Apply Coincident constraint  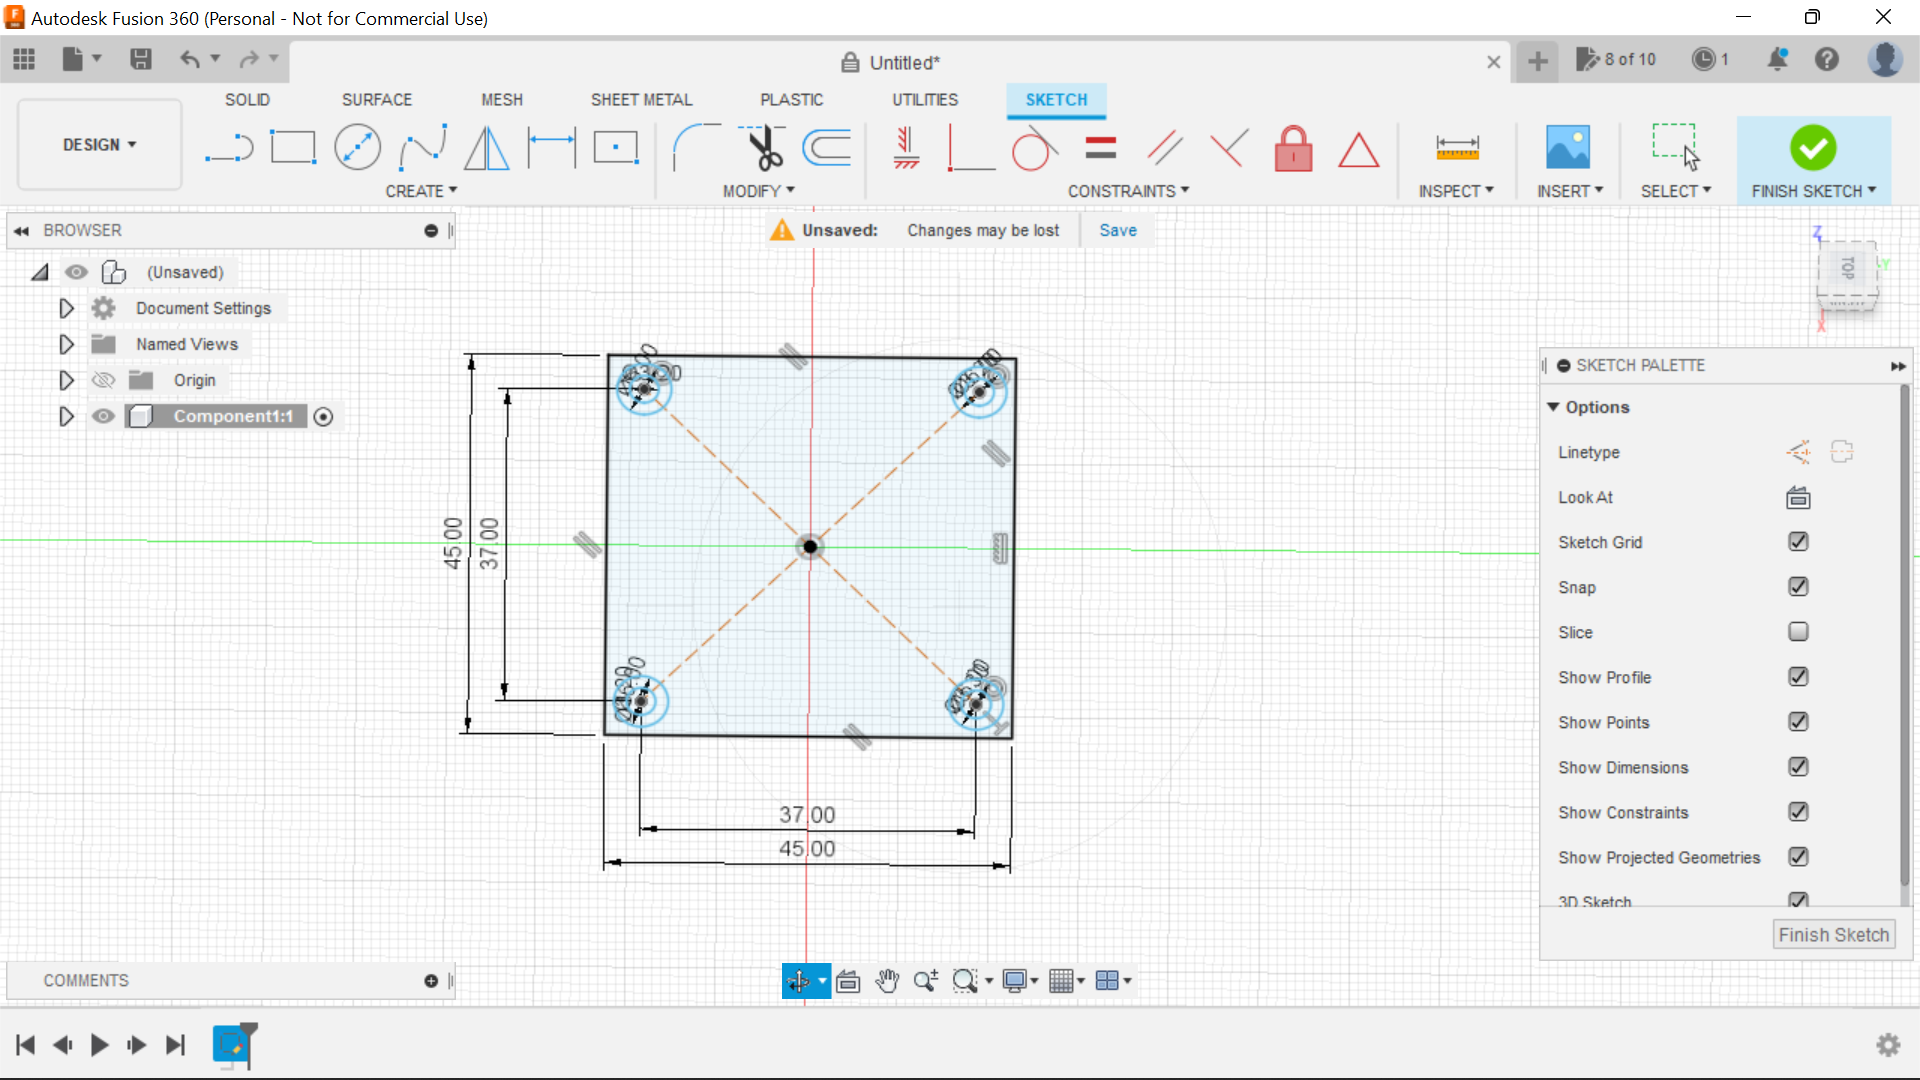coord(970,149)
